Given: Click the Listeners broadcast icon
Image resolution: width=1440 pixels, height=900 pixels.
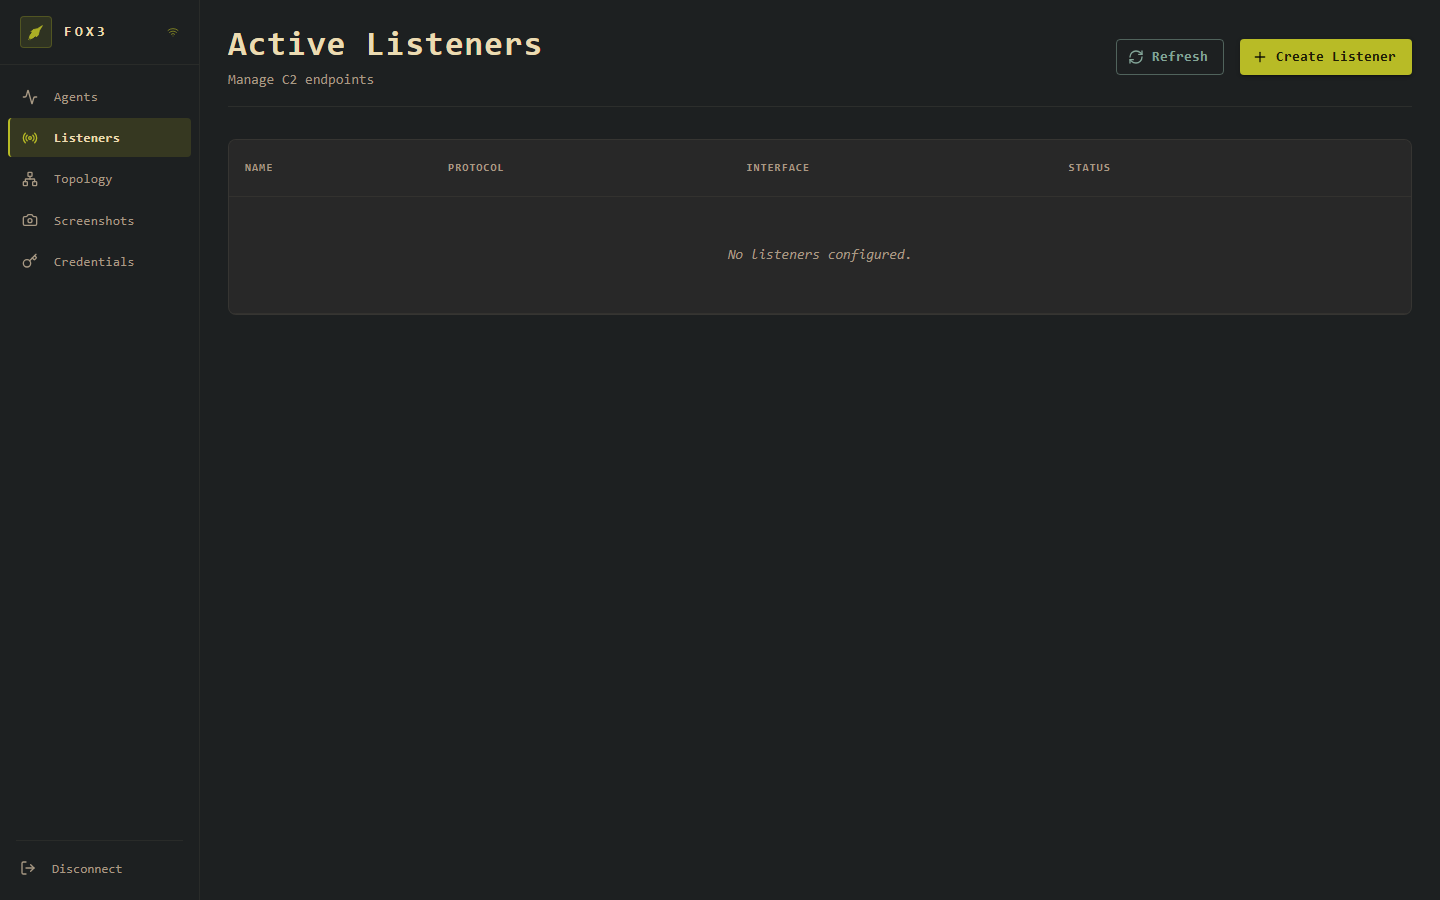Looking at the screenshot, I should tap(30, 138).
